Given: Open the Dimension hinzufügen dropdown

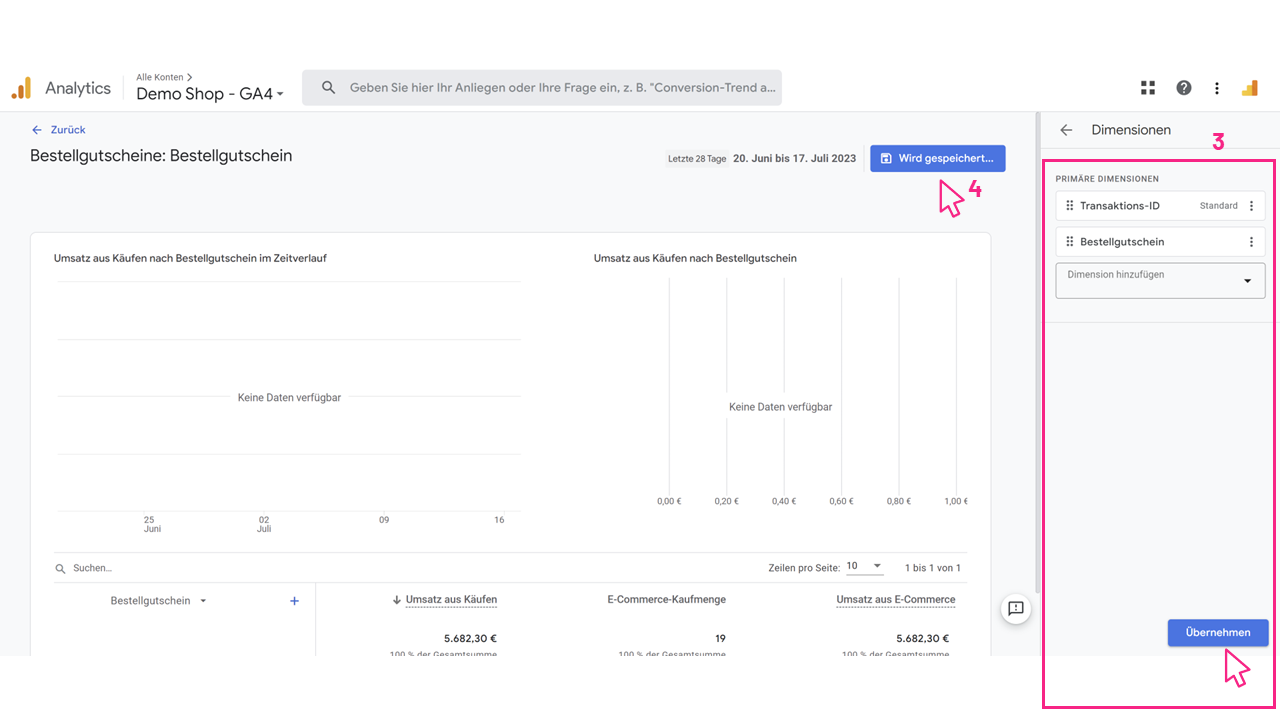Looking at the screenshot, I should [x=1161, y=280].
